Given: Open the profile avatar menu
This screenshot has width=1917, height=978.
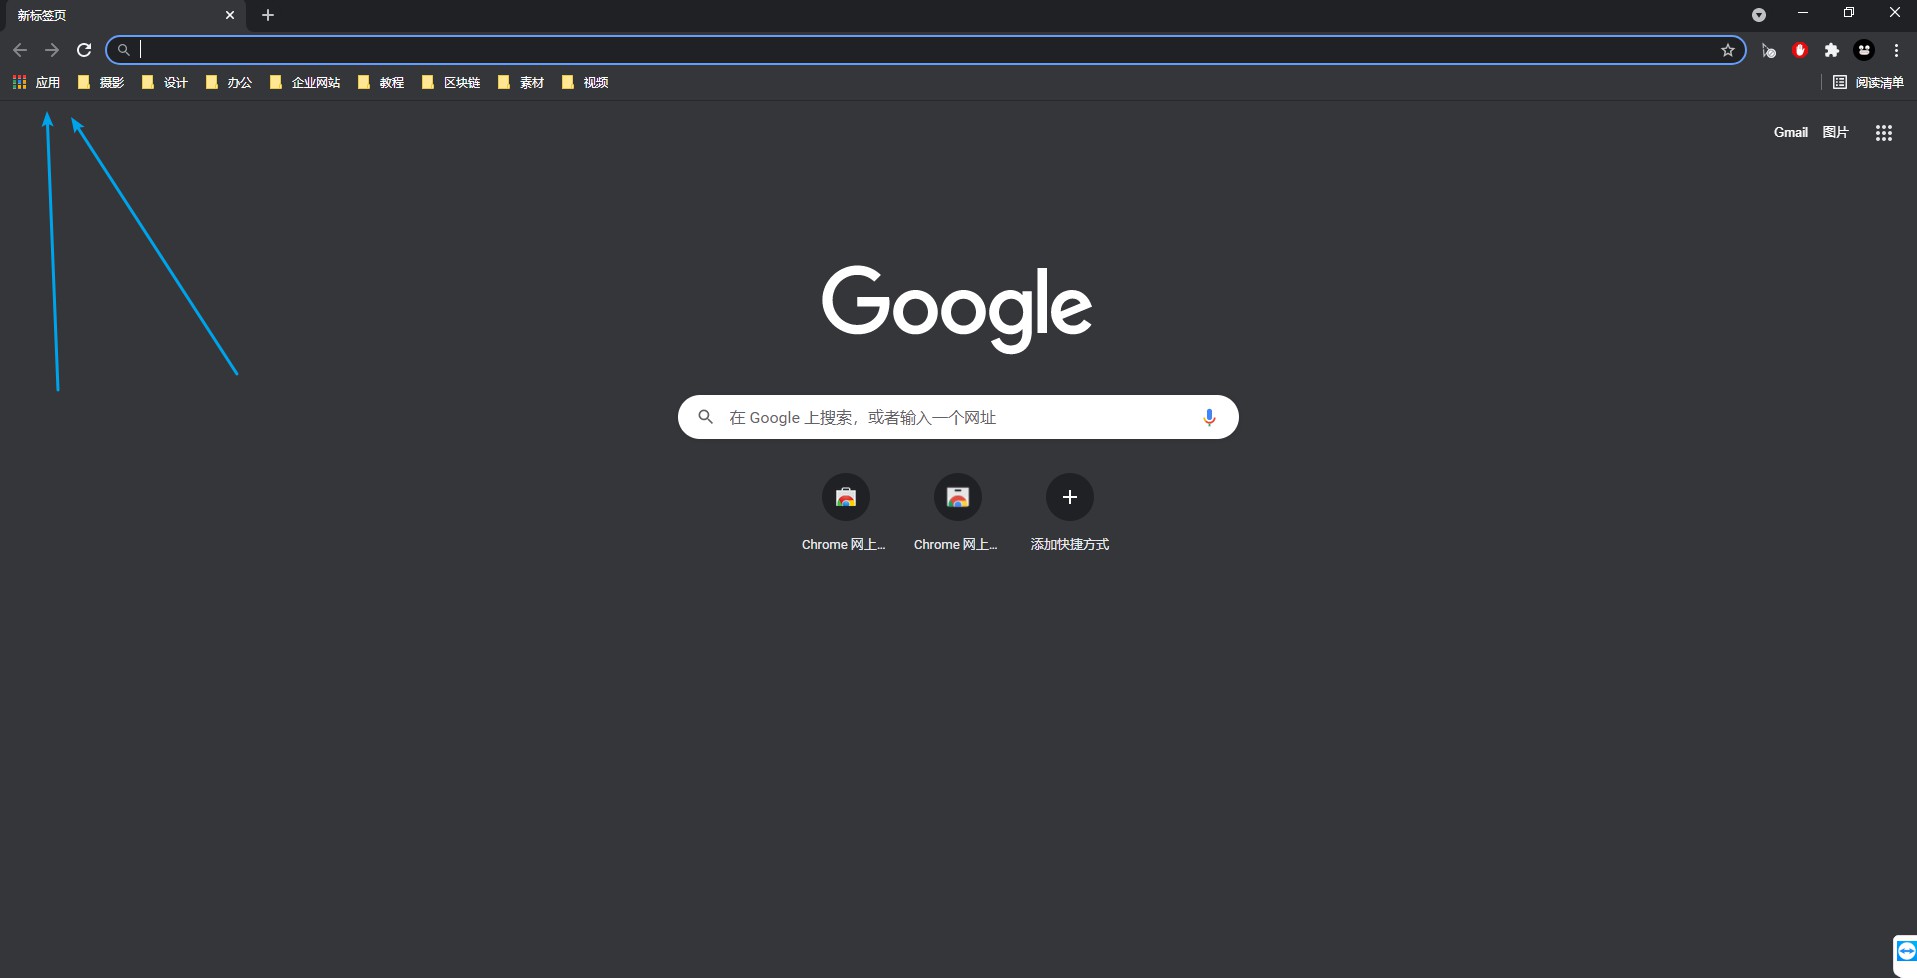Looking at the screenshot, I should point(1864,50).
